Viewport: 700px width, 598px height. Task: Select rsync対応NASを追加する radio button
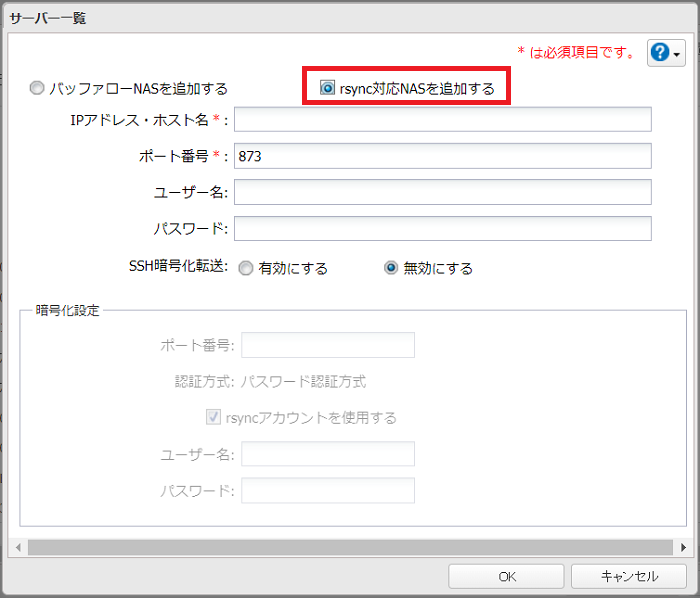[x=327, y=88]
